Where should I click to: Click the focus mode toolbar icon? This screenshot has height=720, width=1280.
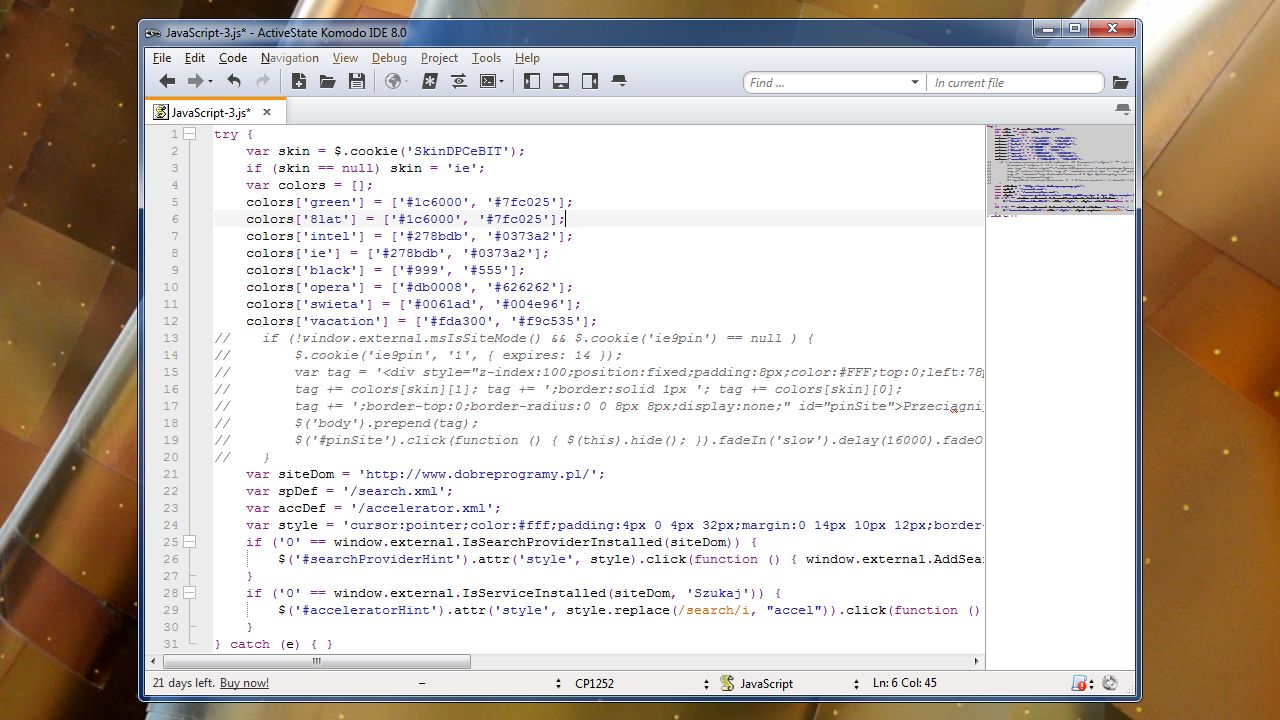(619, 82)
